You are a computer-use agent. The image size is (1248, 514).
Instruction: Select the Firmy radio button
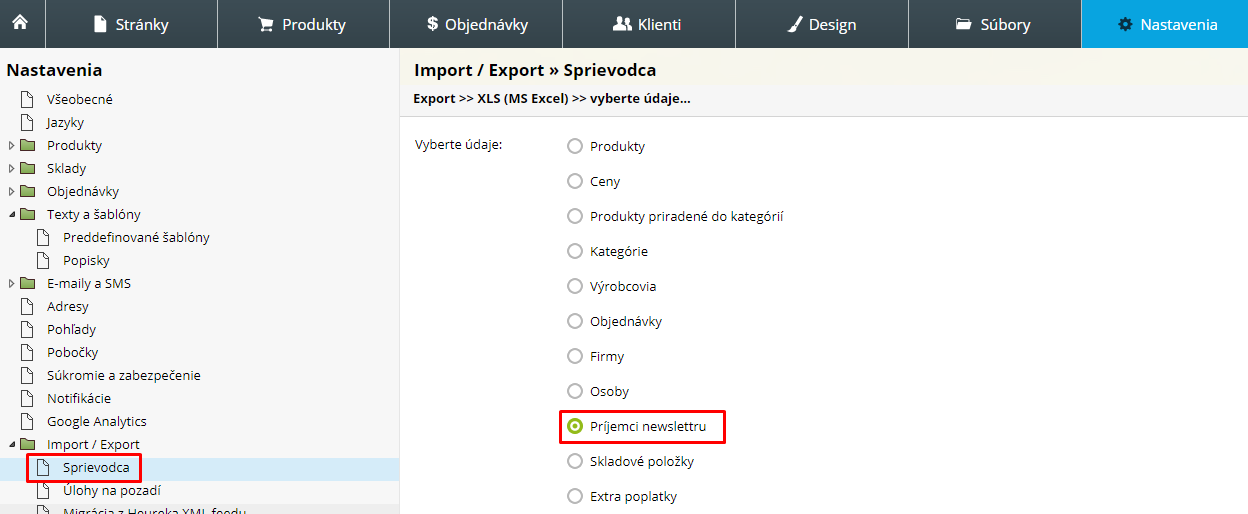point(575,356)
